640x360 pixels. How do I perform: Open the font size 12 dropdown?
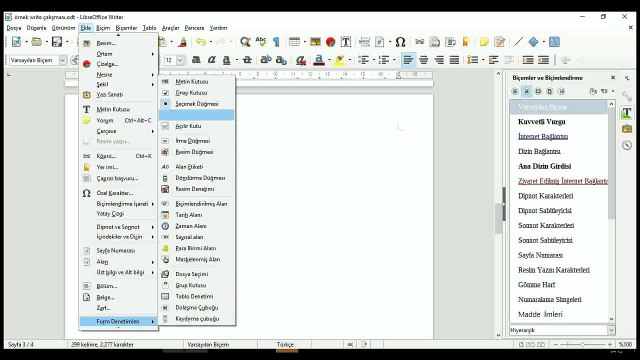180,60
